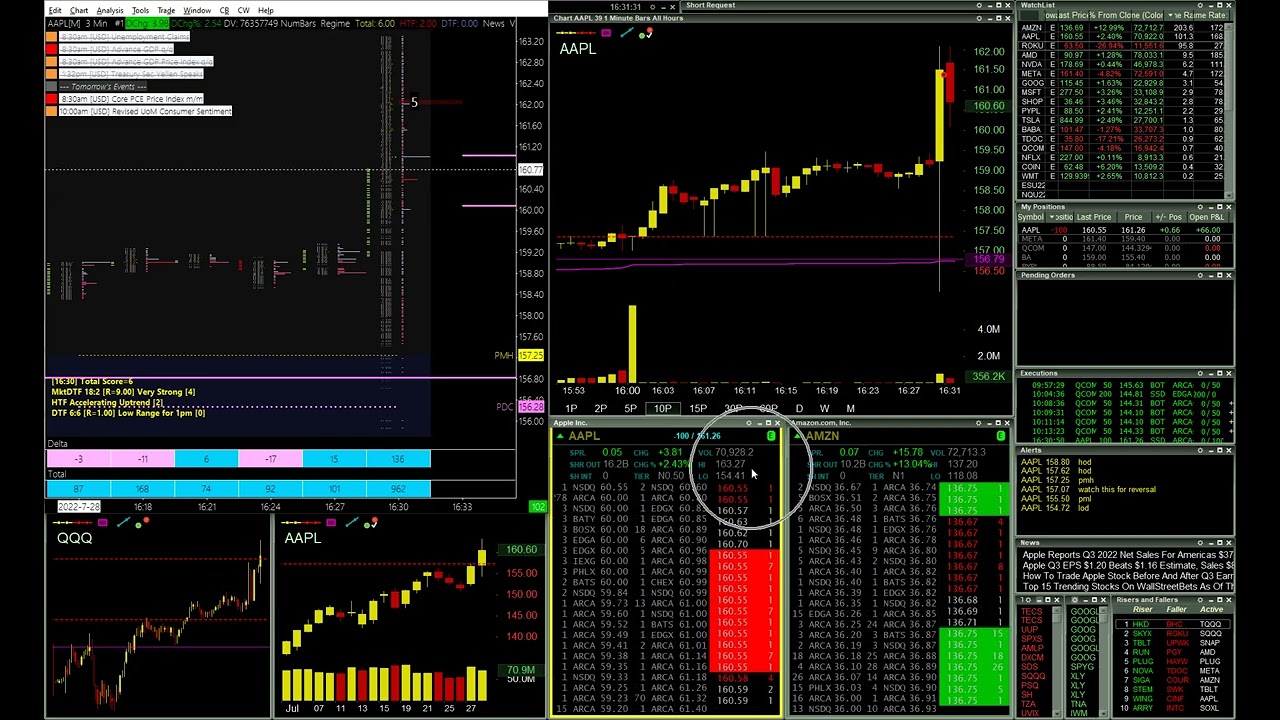The height and width of the screenshot is (720, 1280).
Task: Open 'Top 15 Trending Stocks' headline
Action: (x=1127, y=587)
